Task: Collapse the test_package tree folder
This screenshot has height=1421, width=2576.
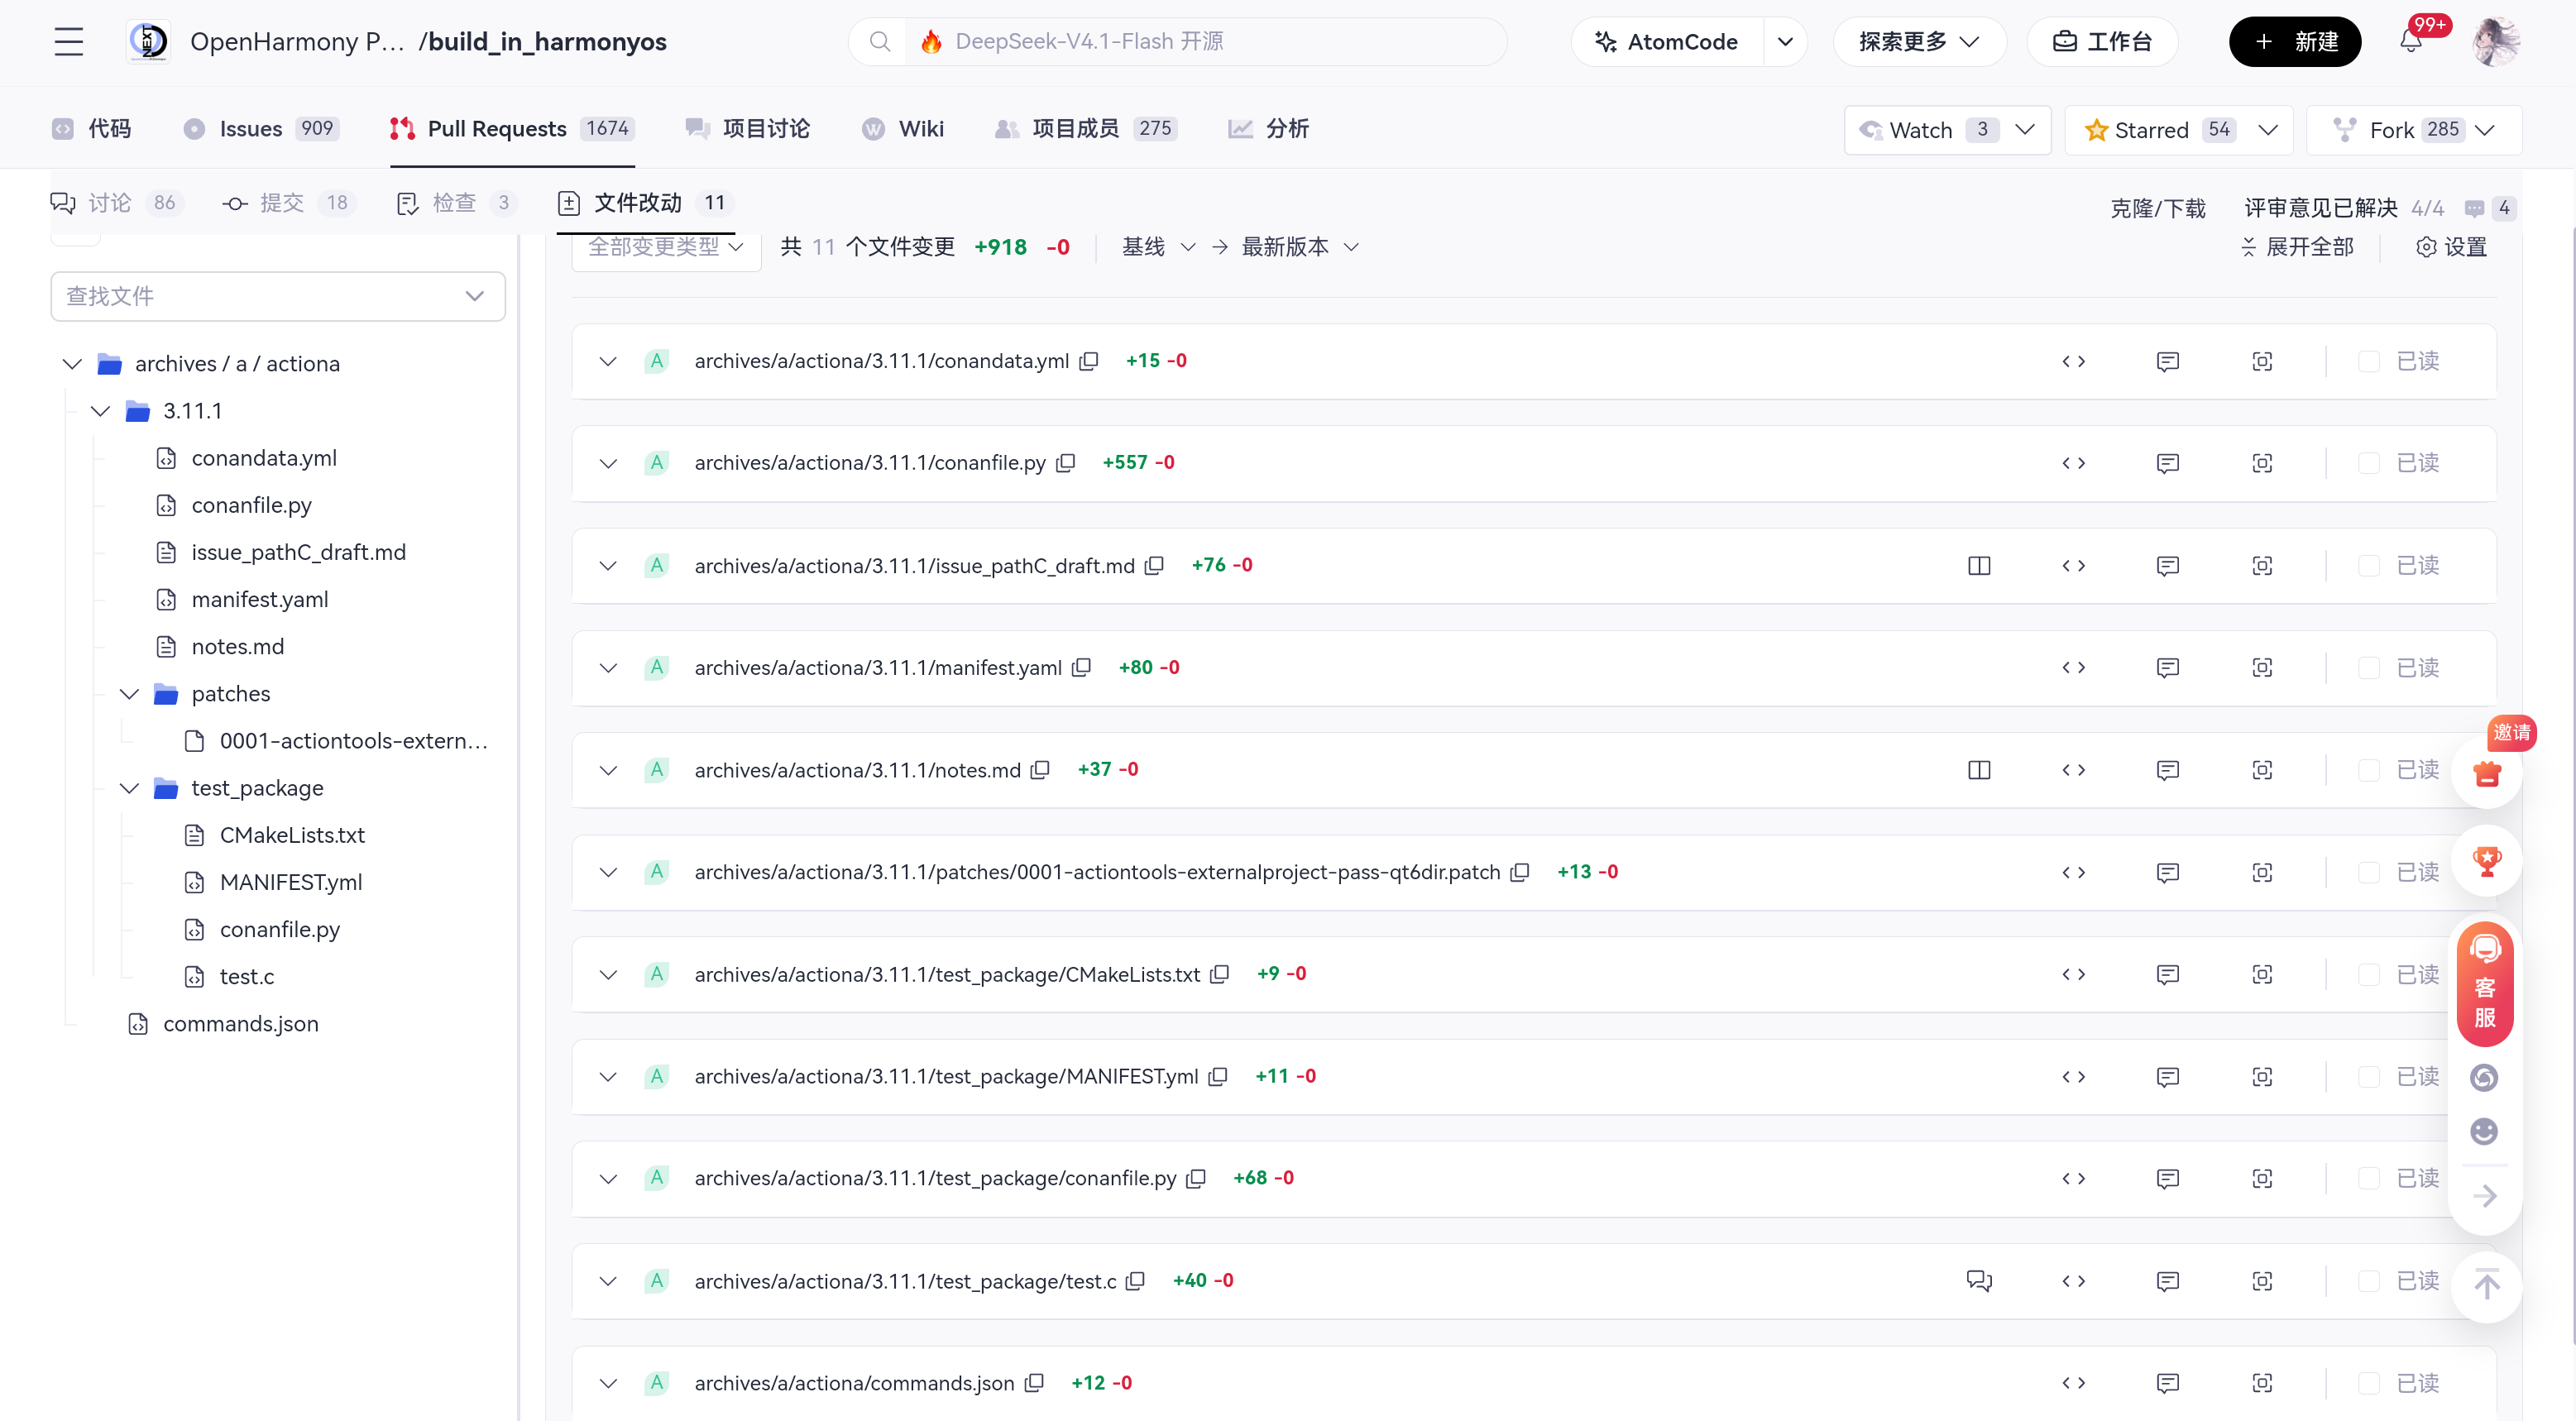Action: 129,788
